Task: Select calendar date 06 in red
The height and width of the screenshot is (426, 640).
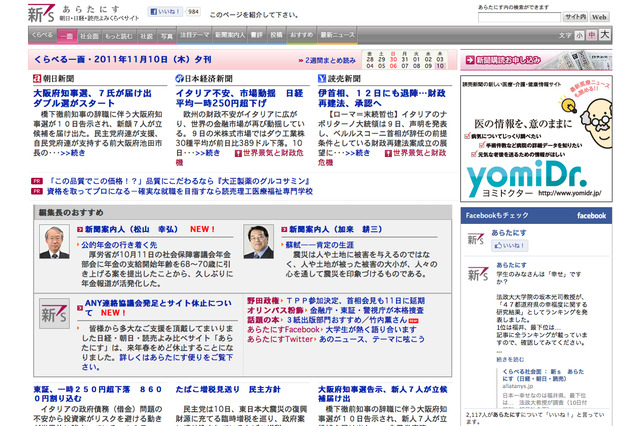Action: 393,66
